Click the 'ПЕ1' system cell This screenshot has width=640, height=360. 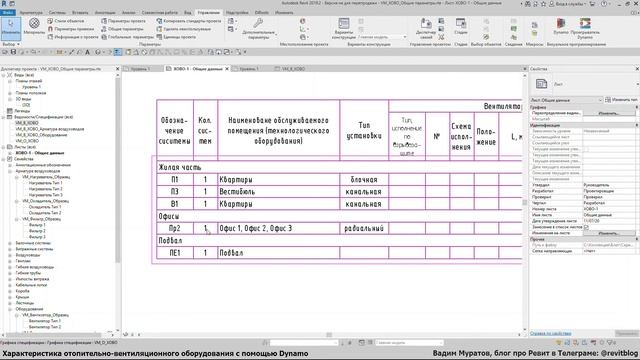[x=175, y=253]
